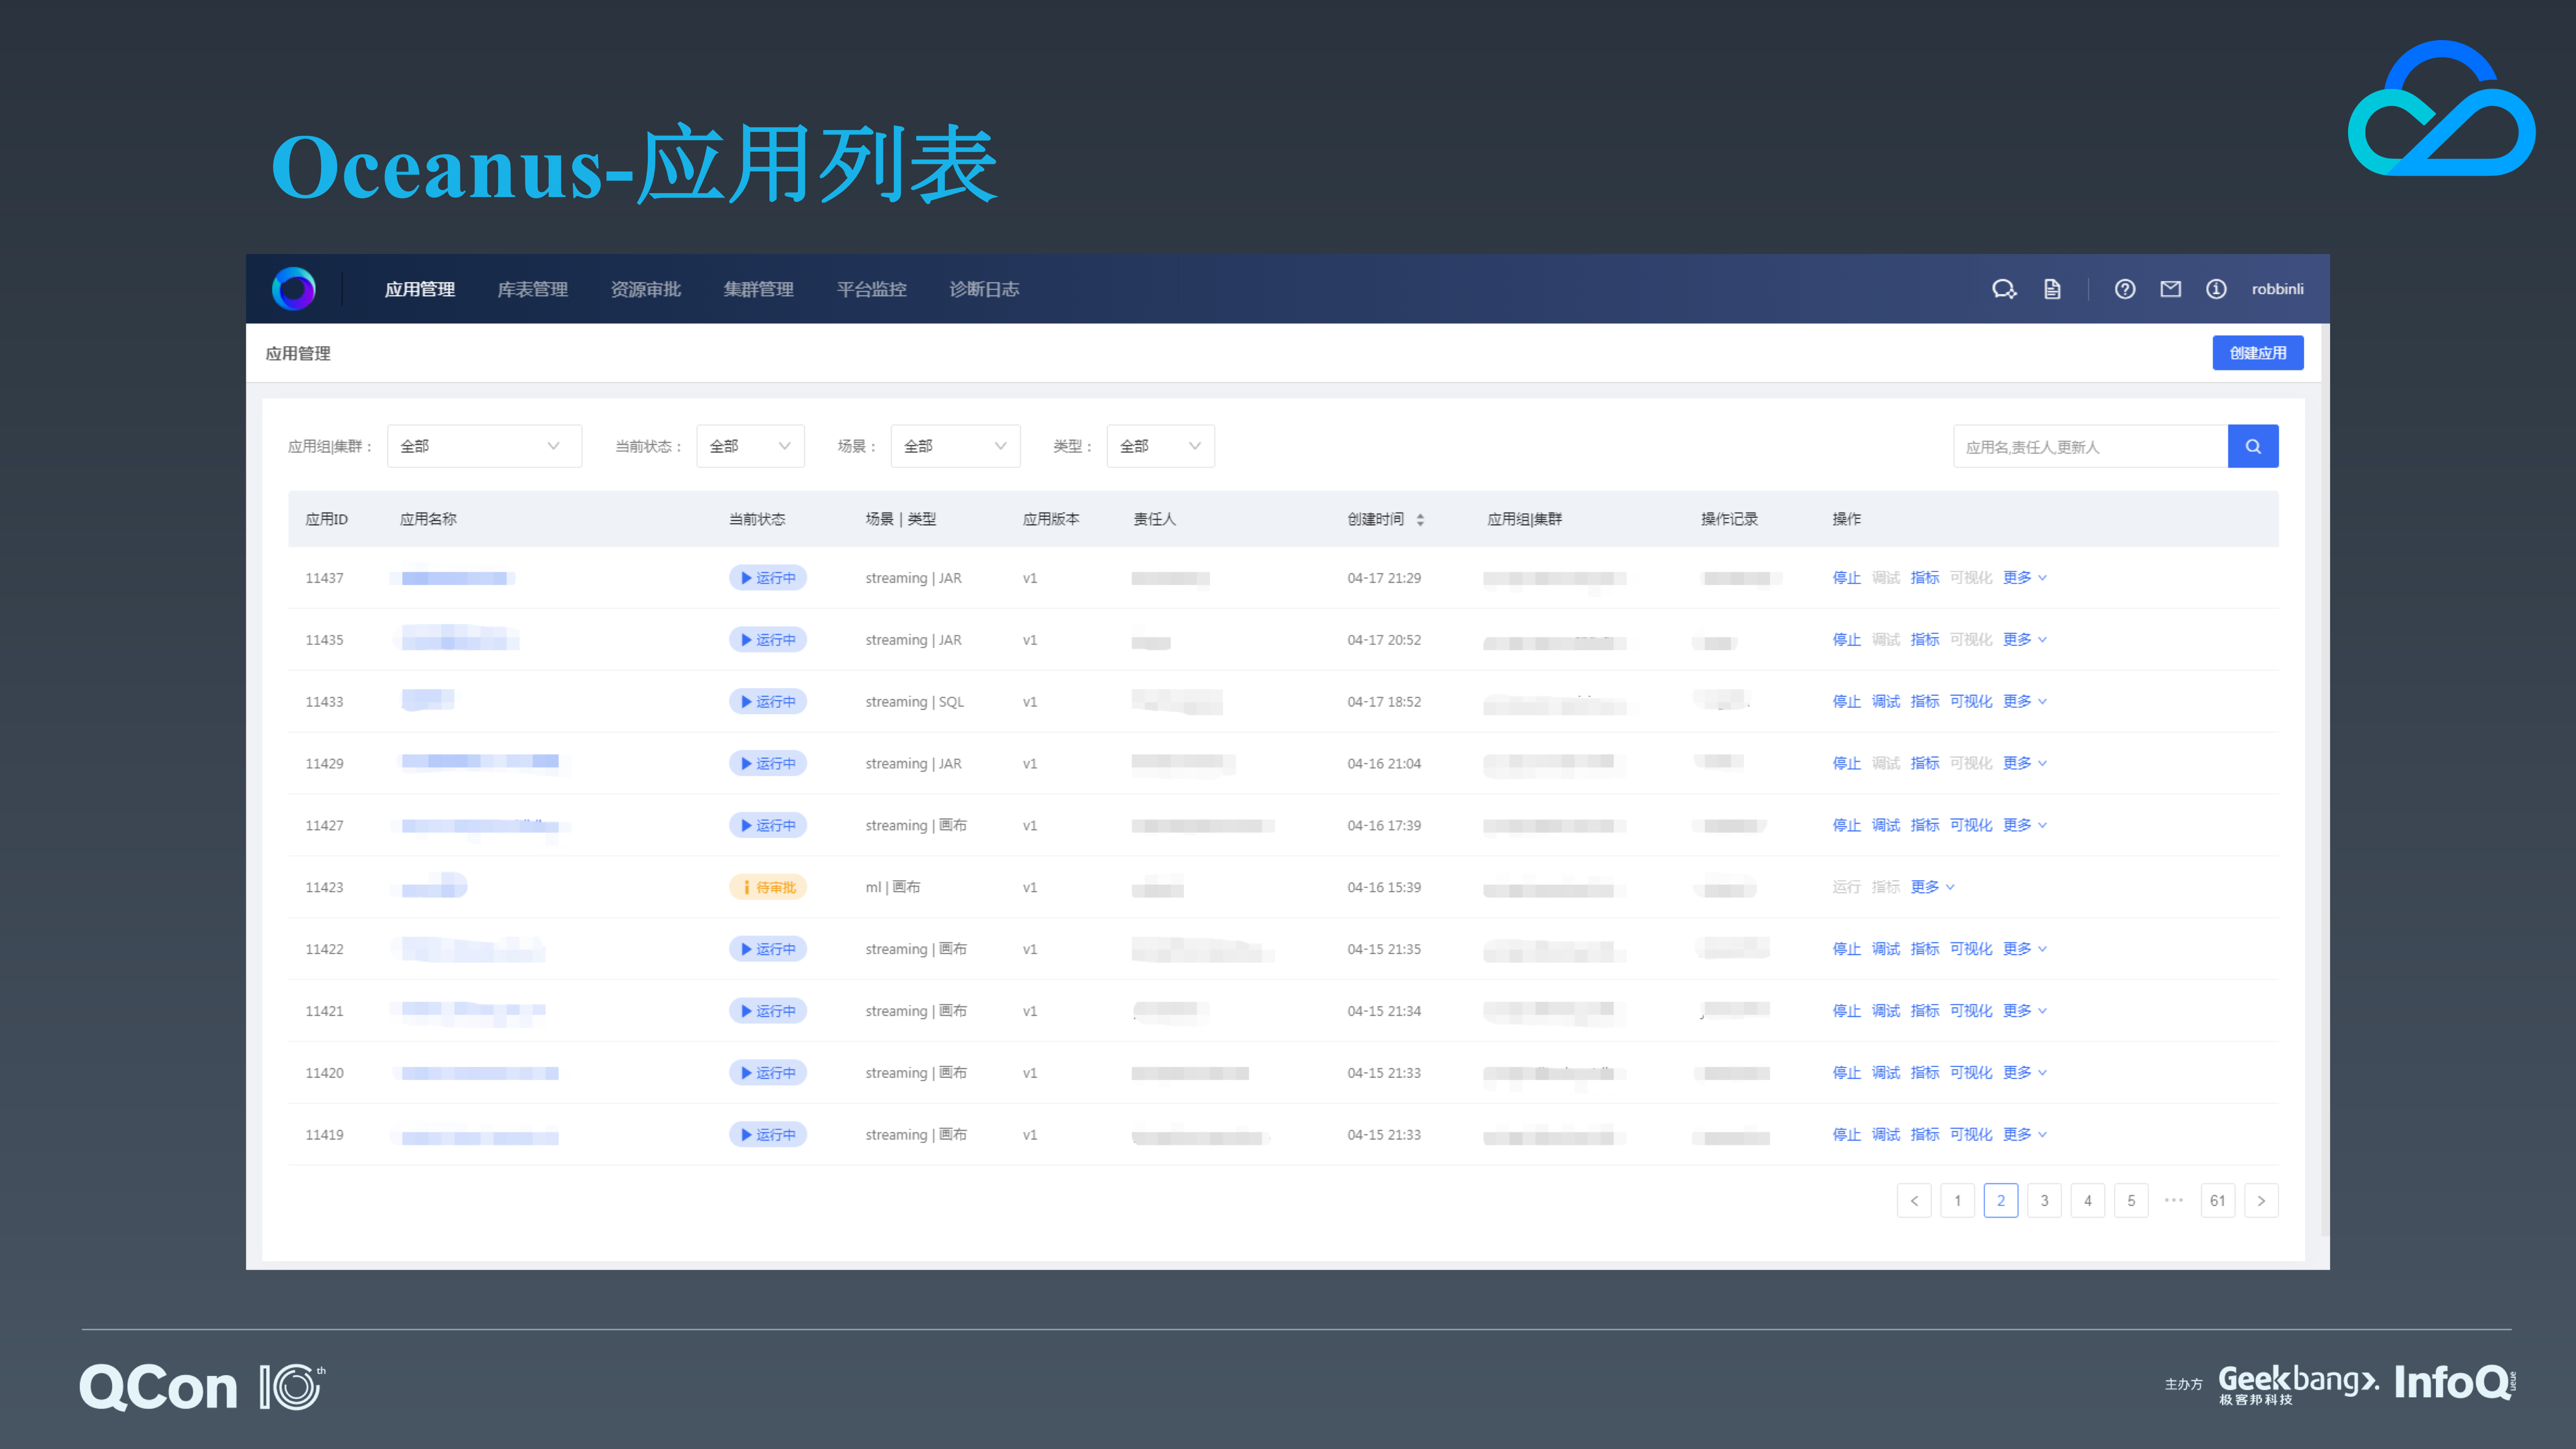
Task: Click the help question mark icon
Action: tap(2125, 289)
